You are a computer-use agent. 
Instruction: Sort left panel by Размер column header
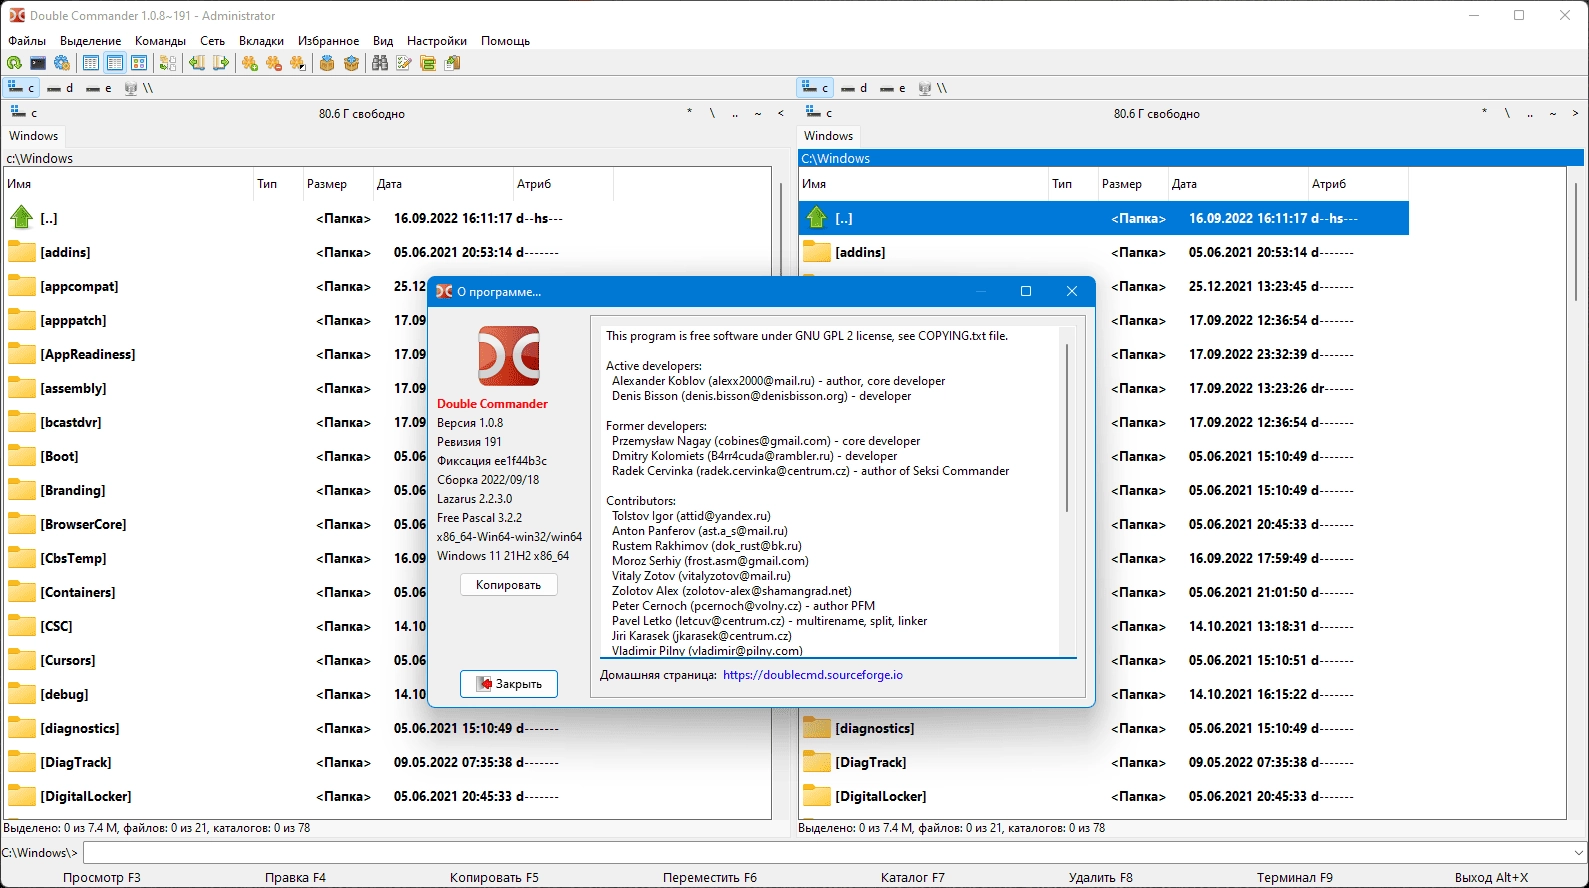coord(337,184)
